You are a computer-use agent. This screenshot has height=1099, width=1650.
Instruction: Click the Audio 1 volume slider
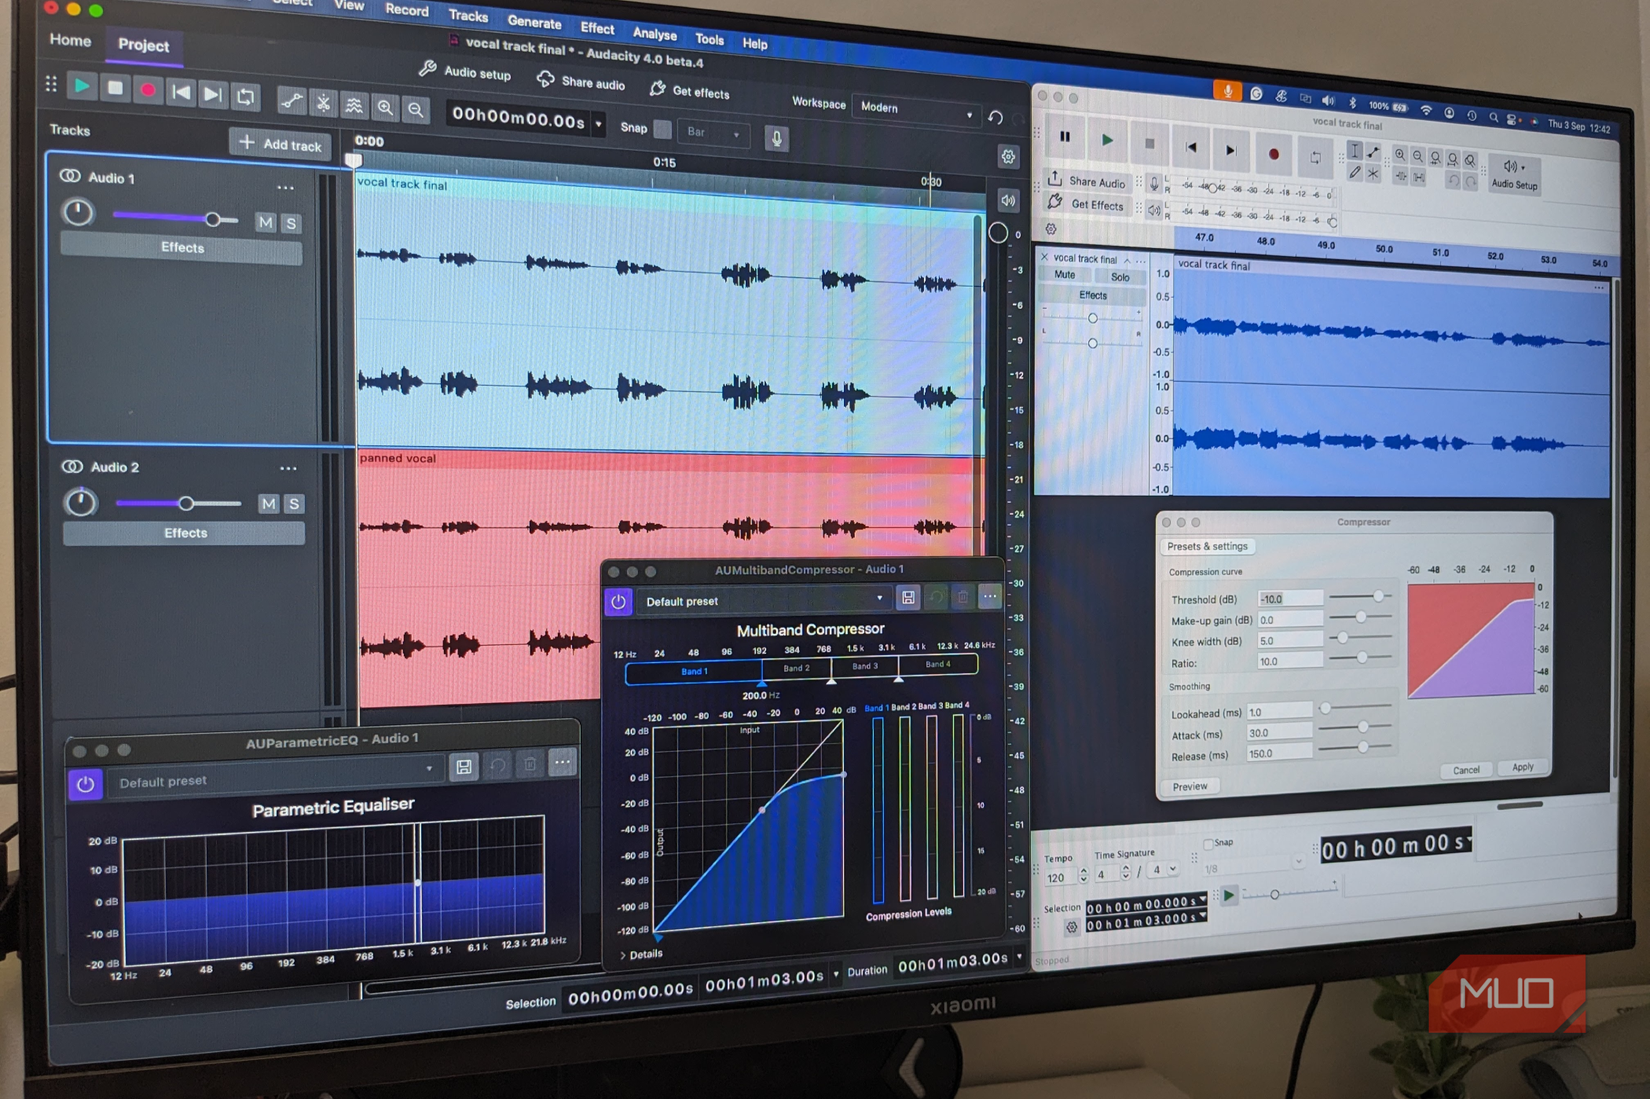pos(176,218)
